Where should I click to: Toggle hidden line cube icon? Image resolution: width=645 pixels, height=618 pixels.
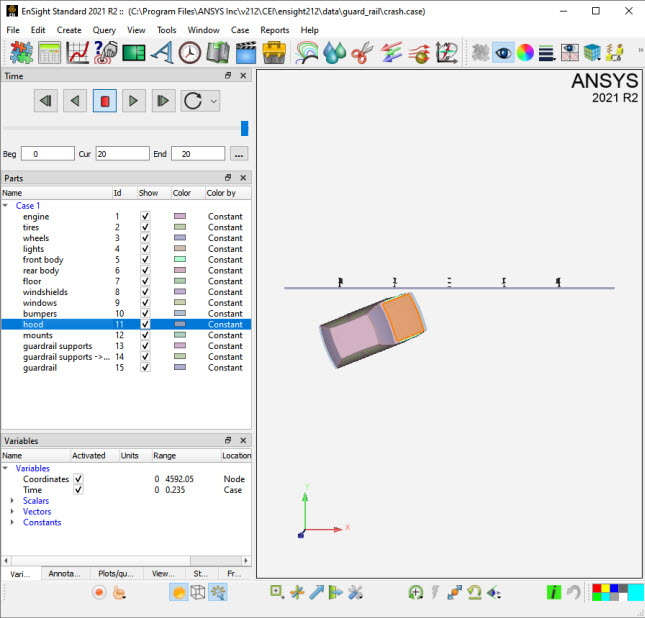pos(198,592)
